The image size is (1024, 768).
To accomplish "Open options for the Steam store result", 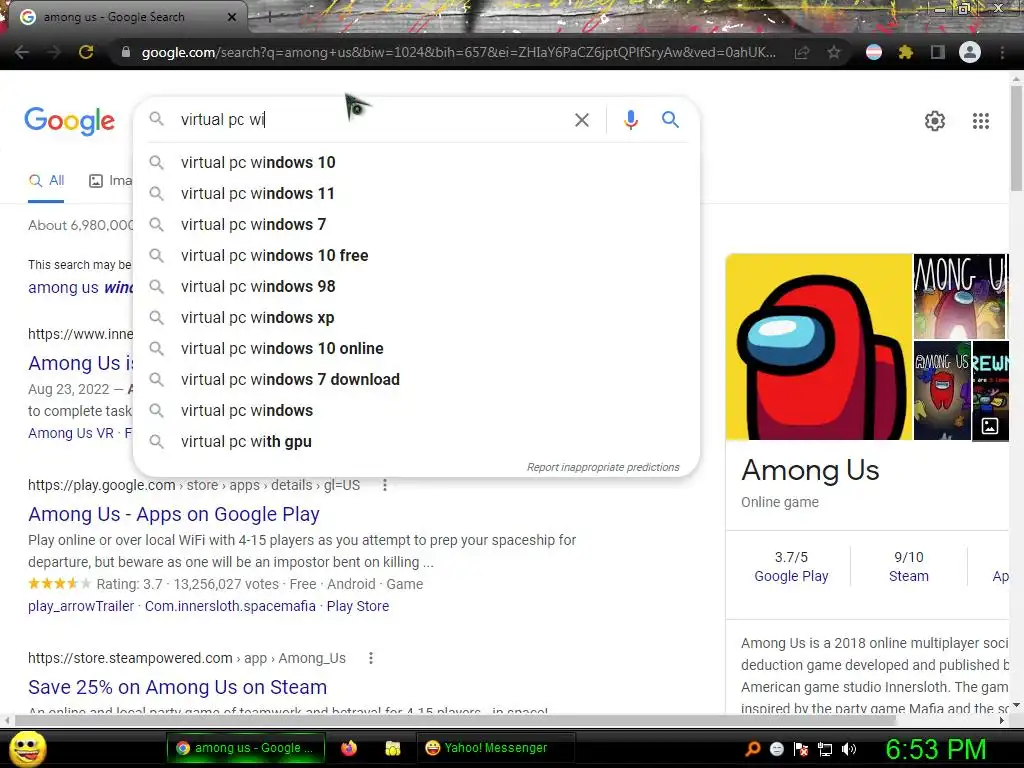I will (371, 658).
